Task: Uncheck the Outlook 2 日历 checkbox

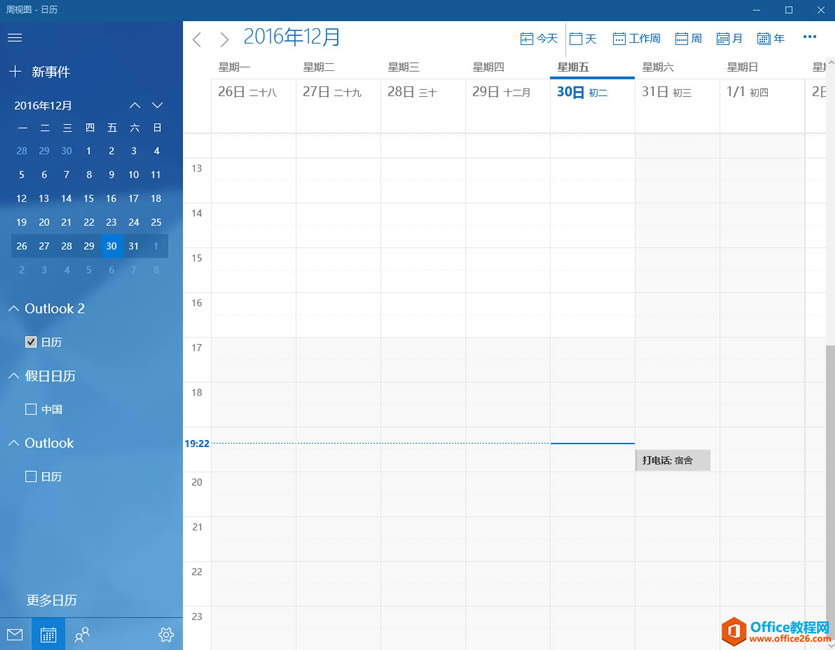Action: click(x=31, y=342)
